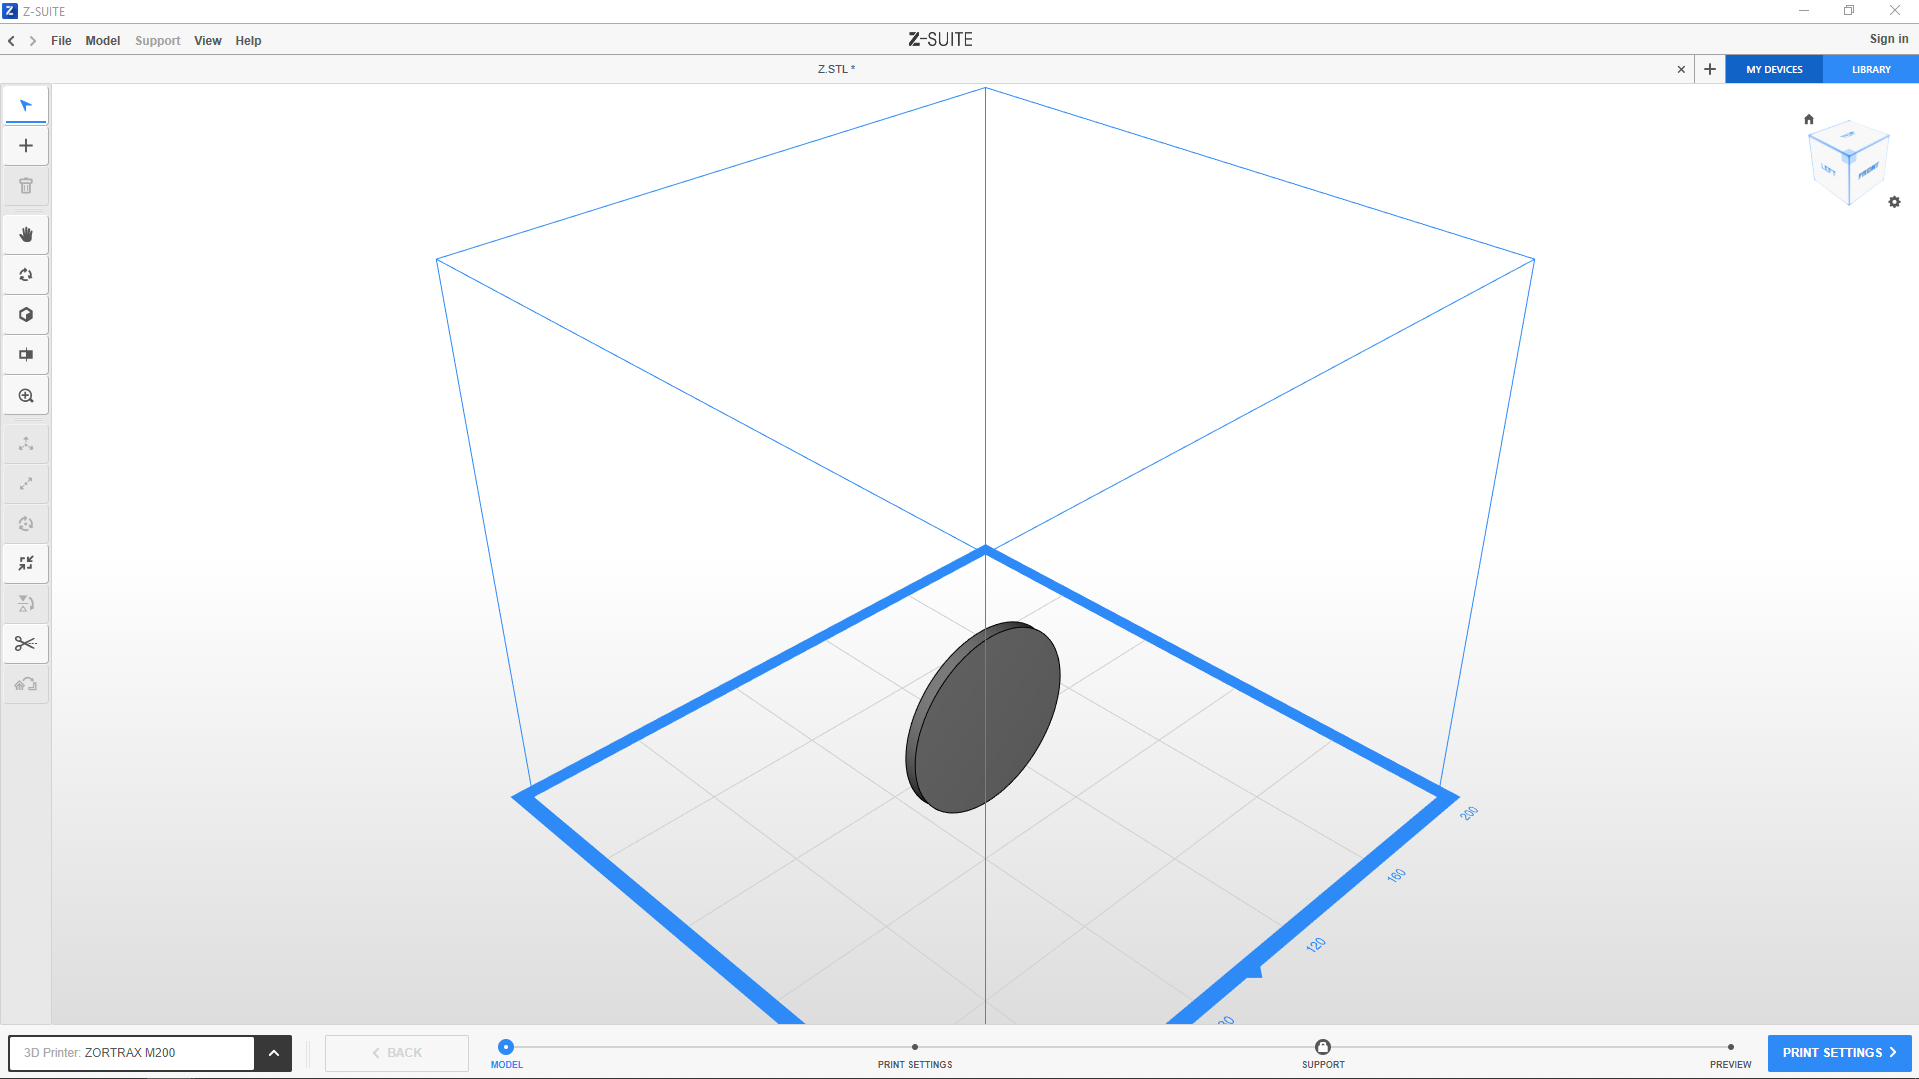Viewport: 1919px width, 1079px height.
Task: Open the View menu
Action: [207, 41]
